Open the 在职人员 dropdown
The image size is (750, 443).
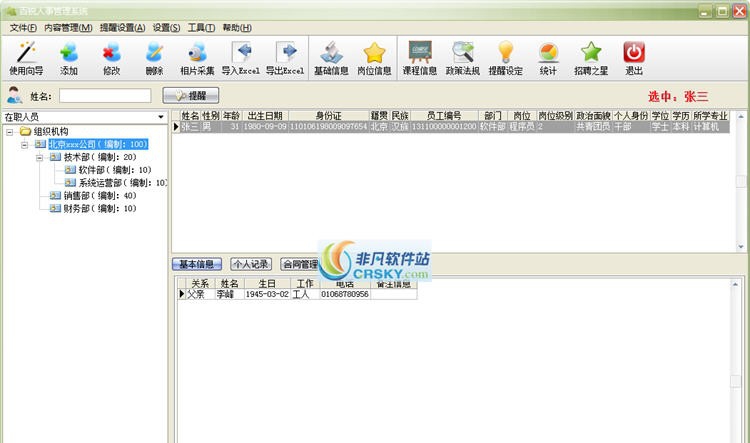(84, 117)
